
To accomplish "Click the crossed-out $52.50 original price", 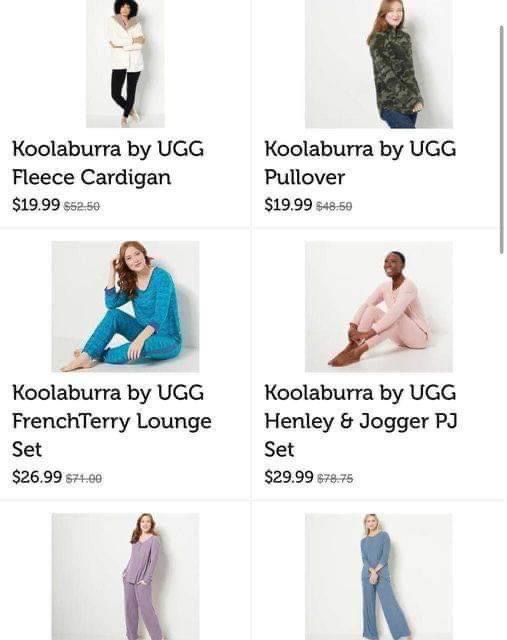I will [82, 206].
